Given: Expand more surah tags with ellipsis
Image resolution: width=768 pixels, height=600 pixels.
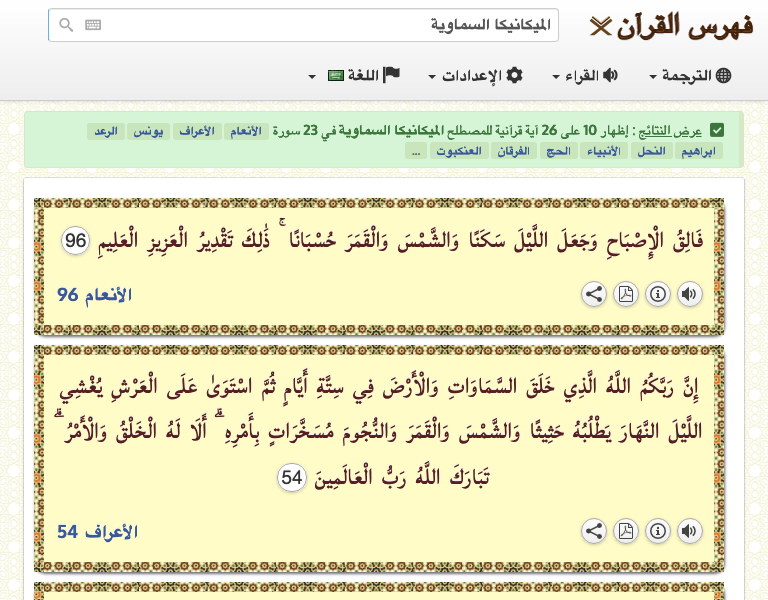Looking at the screenshot, I should [x=415, y=152].
